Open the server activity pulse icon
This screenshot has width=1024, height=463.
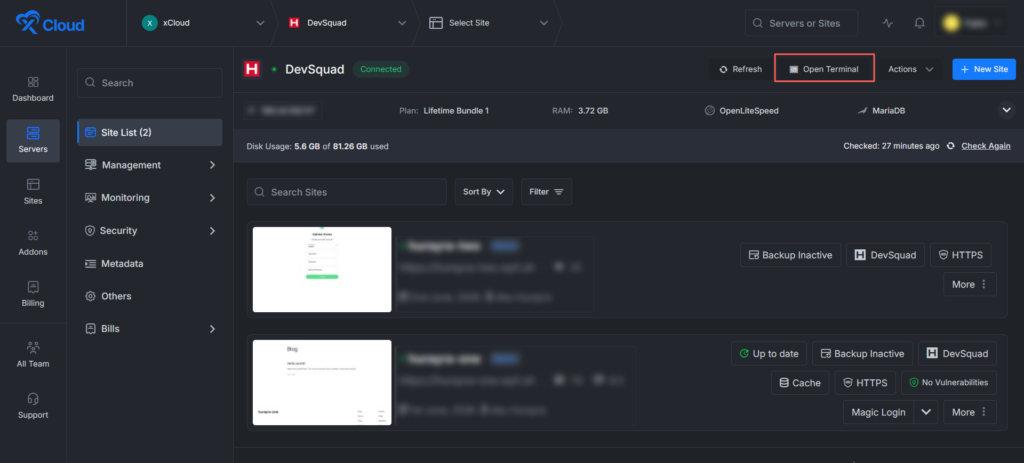click(887, 23)
